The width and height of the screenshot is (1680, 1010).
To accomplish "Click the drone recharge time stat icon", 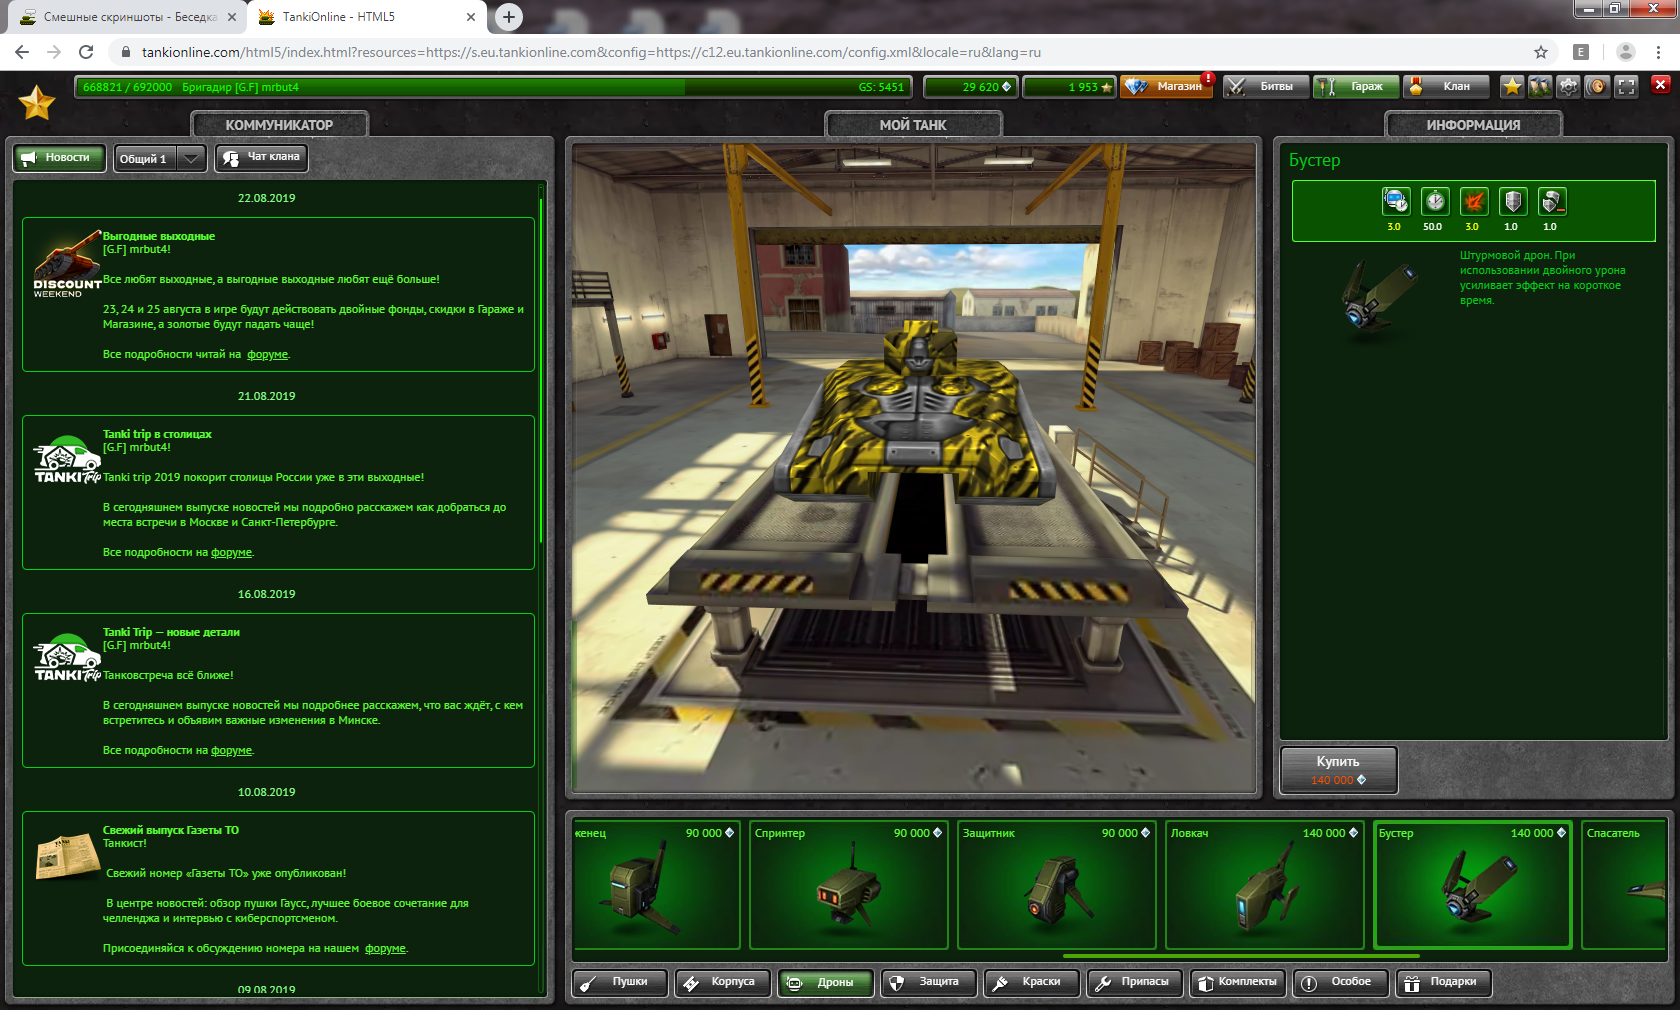I will point(1396,202).
